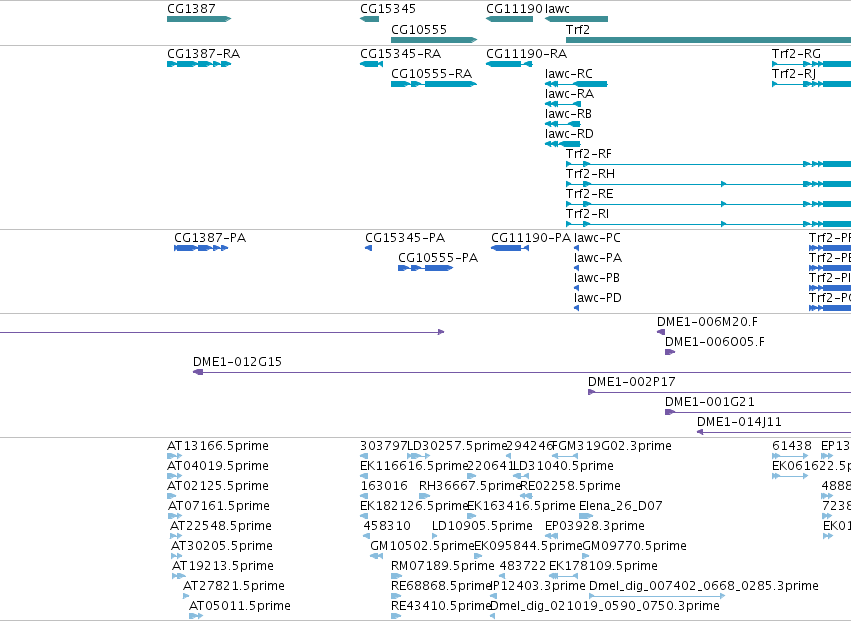Select the CG15345 gene label
This screenshot has height=621, width=851.
pos(388,9)
